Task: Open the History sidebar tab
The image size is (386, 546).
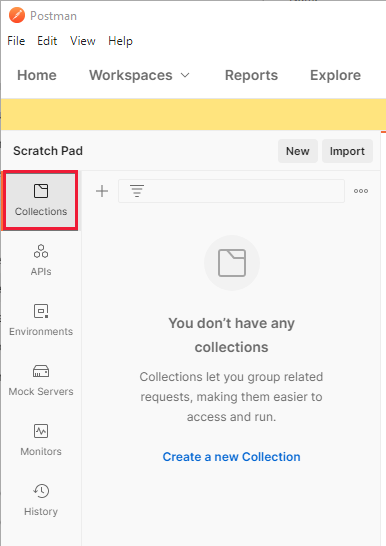Action: 41,500
